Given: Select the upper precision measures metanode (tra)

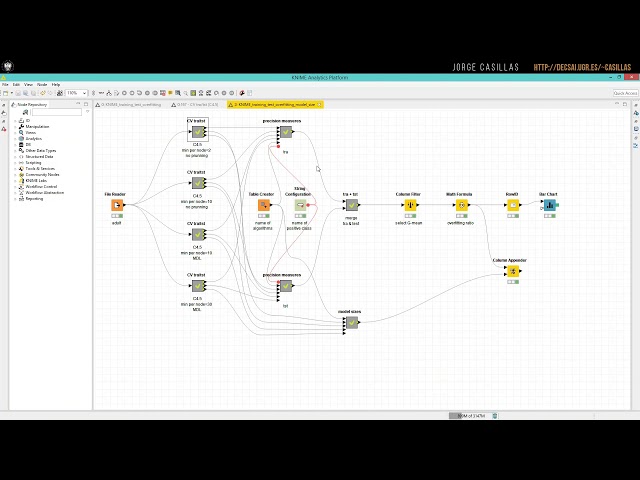Looking at the screenshot, I should (286, 132).
